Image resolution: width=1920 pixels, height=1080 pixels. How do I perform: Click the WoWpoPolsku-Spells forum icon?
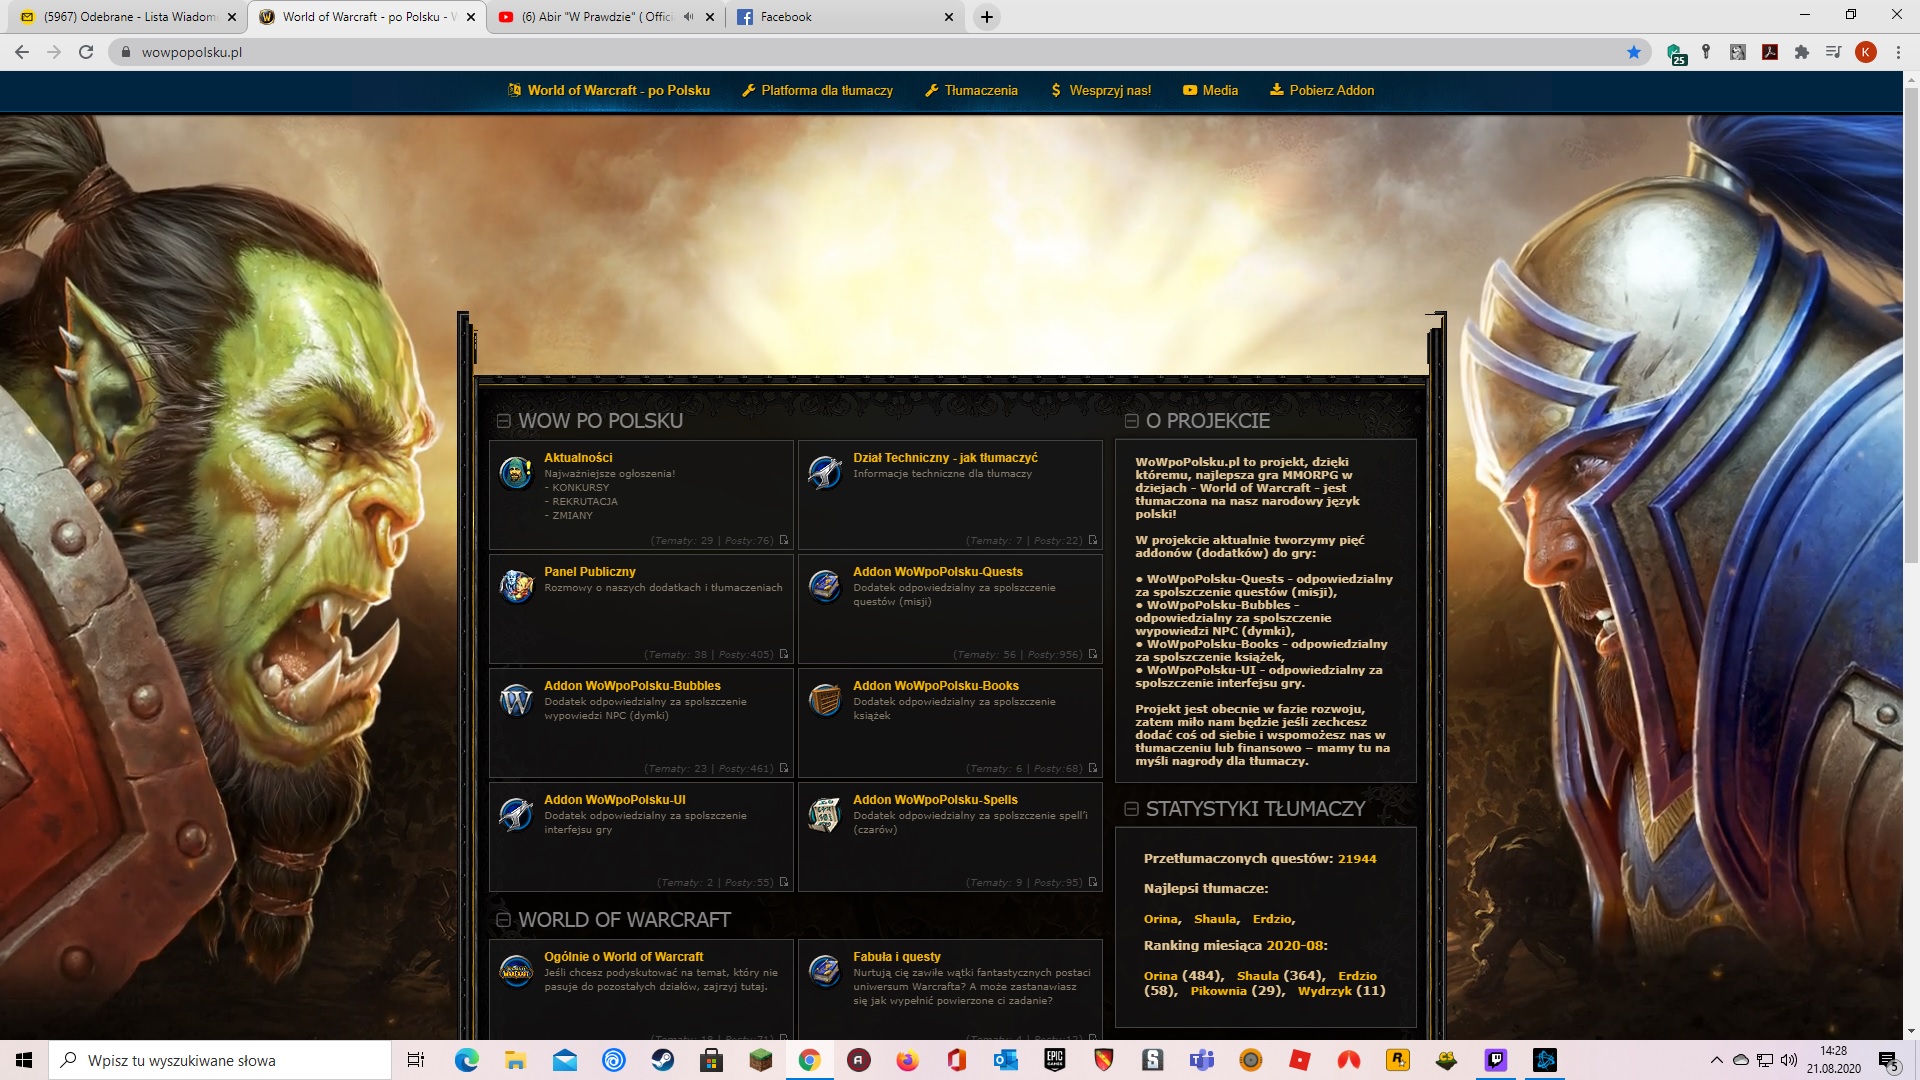(825, 814)
